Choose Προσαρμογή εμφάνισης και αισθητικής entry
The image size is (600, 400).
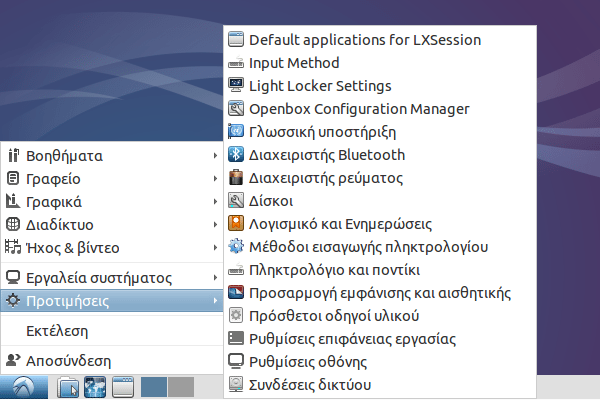click(380, 293)
